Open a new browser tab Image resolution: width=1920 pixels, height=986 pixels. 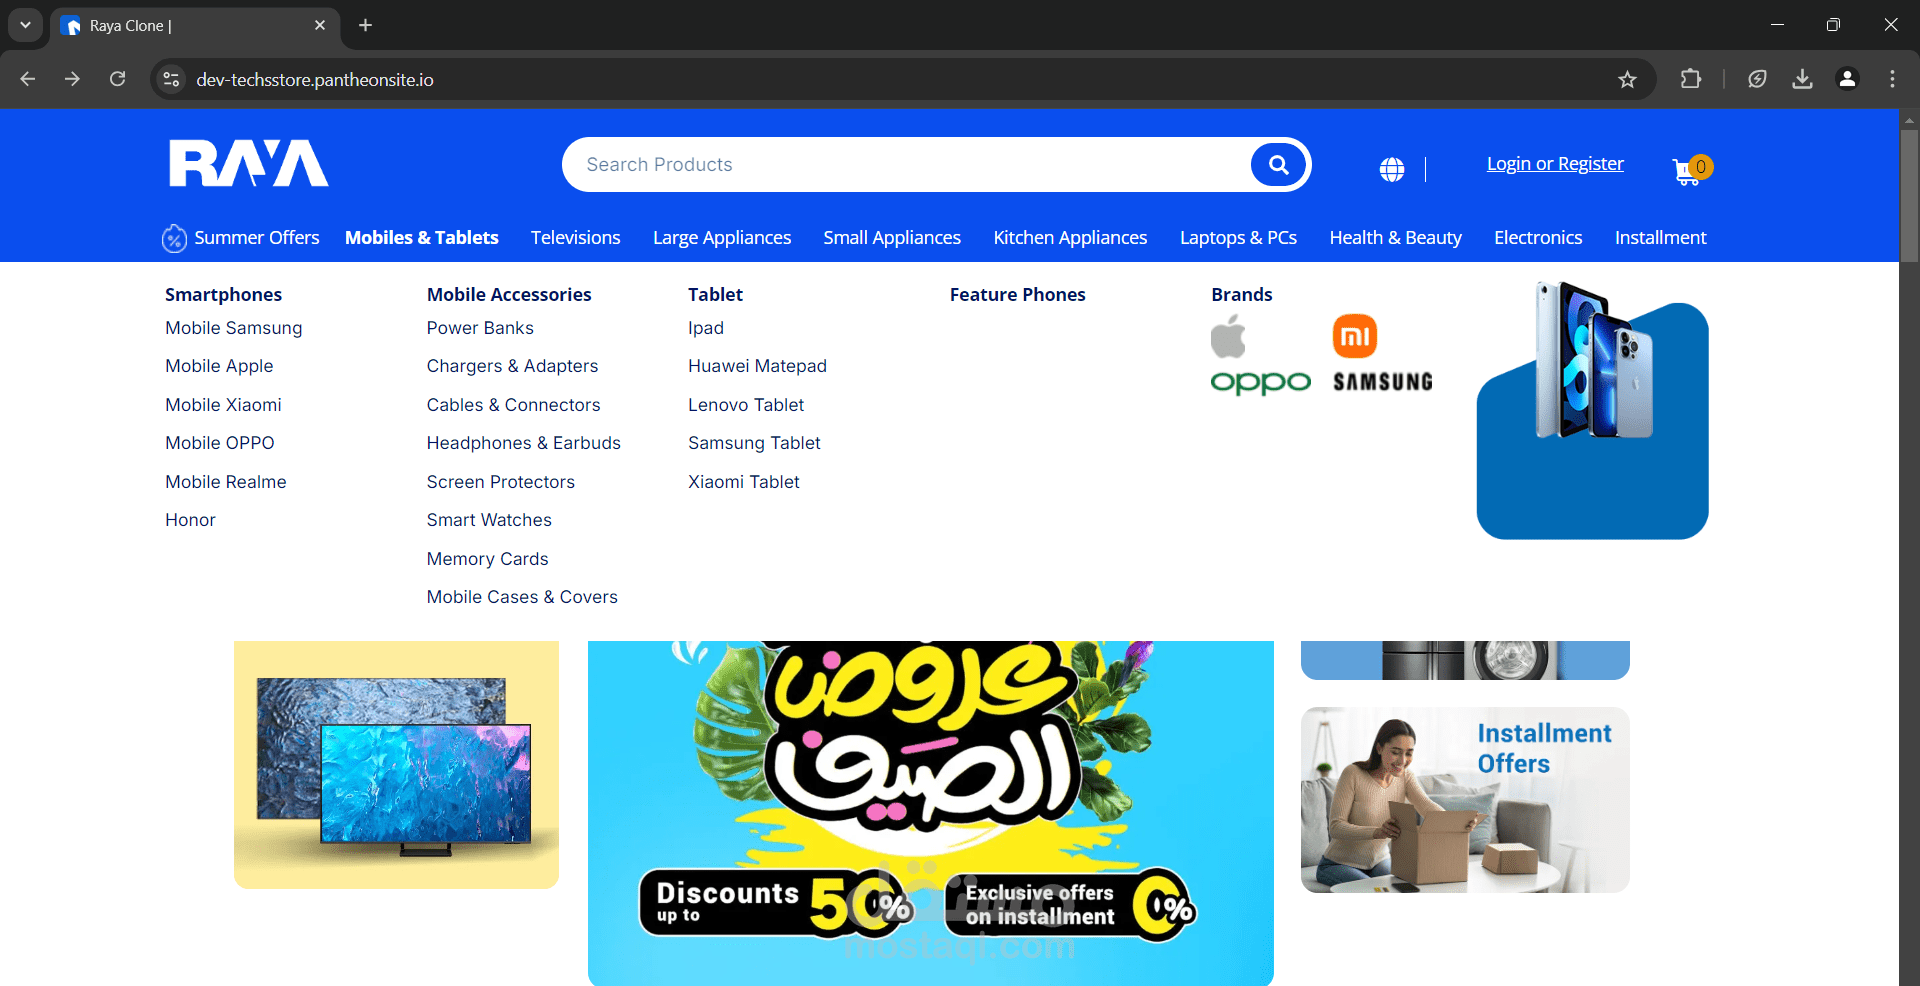click(x=365, y=25)
